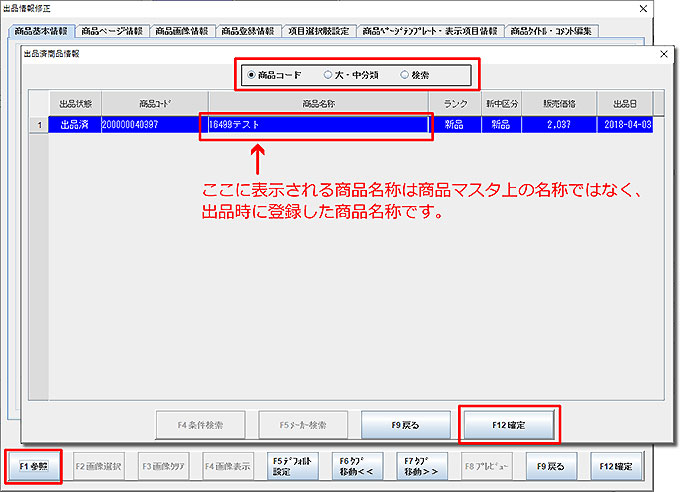The image size is (680, 492).
Task: Click the F4 条件検索 button
Action: [x=200, y=425]
